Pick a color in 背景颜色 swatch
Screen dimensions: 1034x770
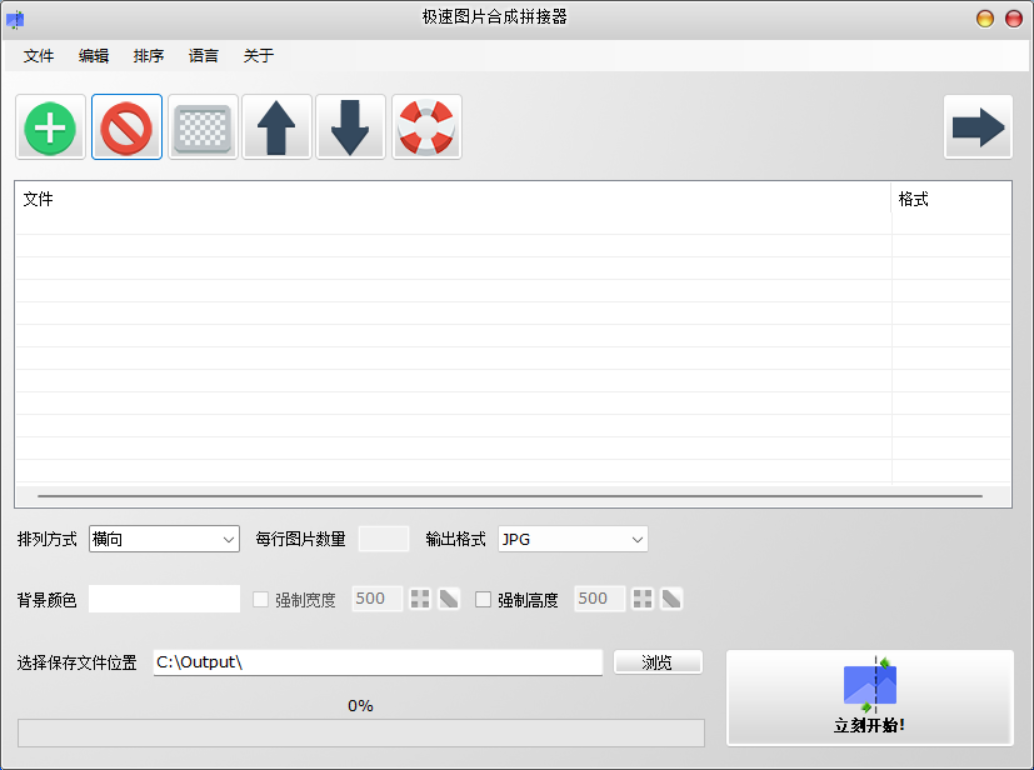[164, 599]
